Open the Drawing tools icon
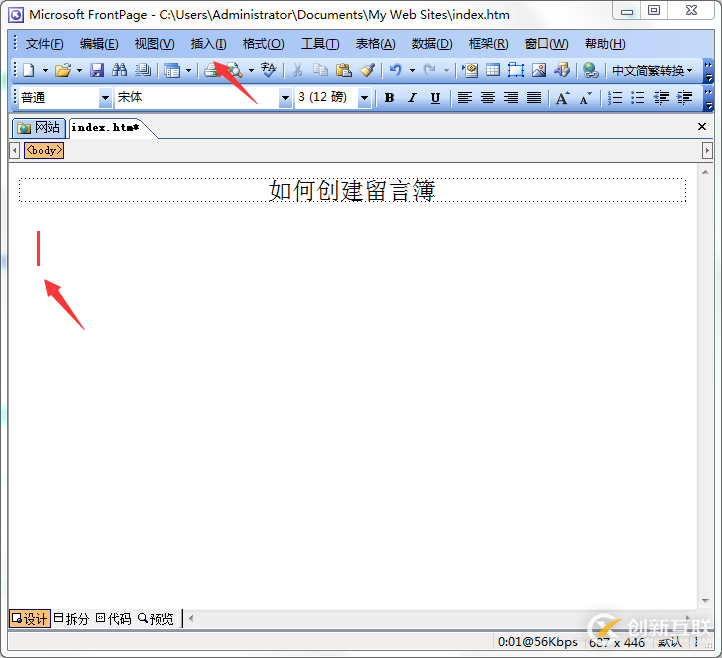This screenshot has width=722, height=658. (562, 70)
